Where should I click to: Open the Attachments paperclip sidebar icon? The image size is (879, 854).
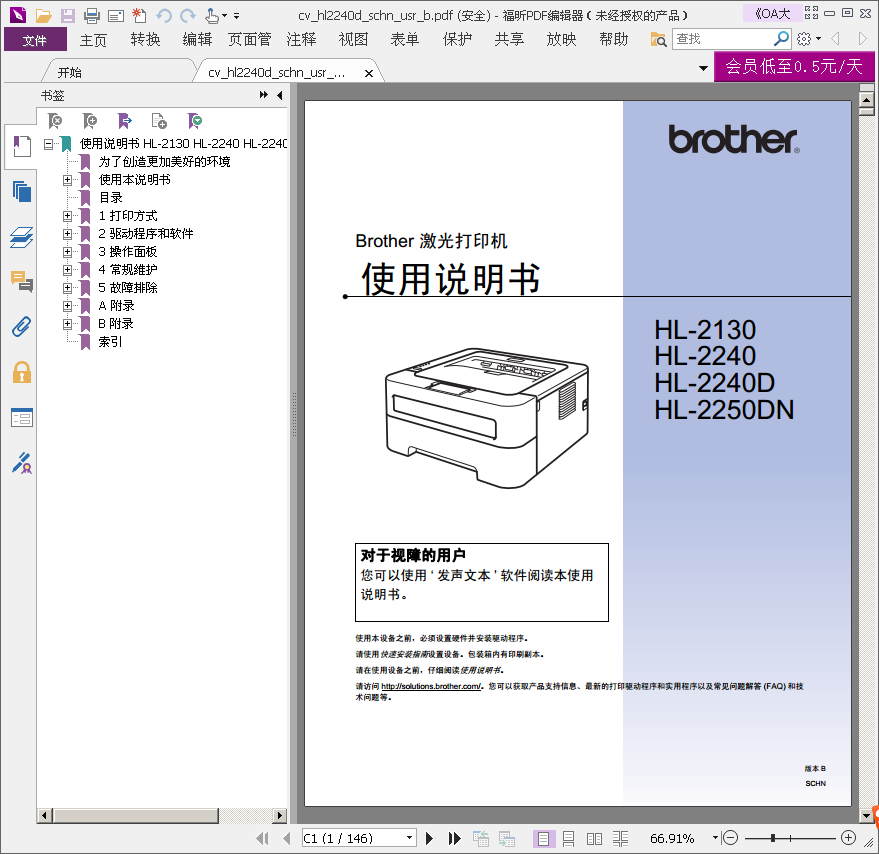pyautogui.click(x=22, y=326)
